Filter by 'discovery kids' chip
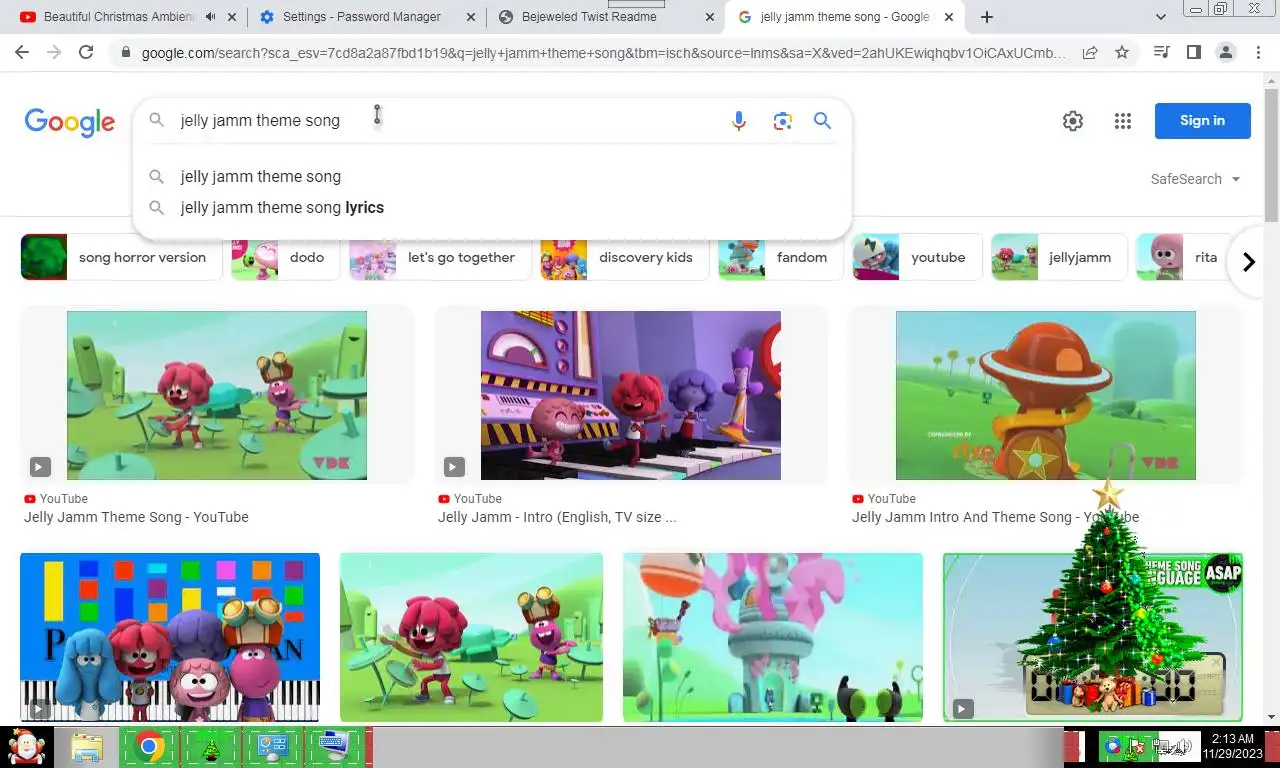Image resolution: width=1280 pixels, height=768 pixels. click(623, 257)
